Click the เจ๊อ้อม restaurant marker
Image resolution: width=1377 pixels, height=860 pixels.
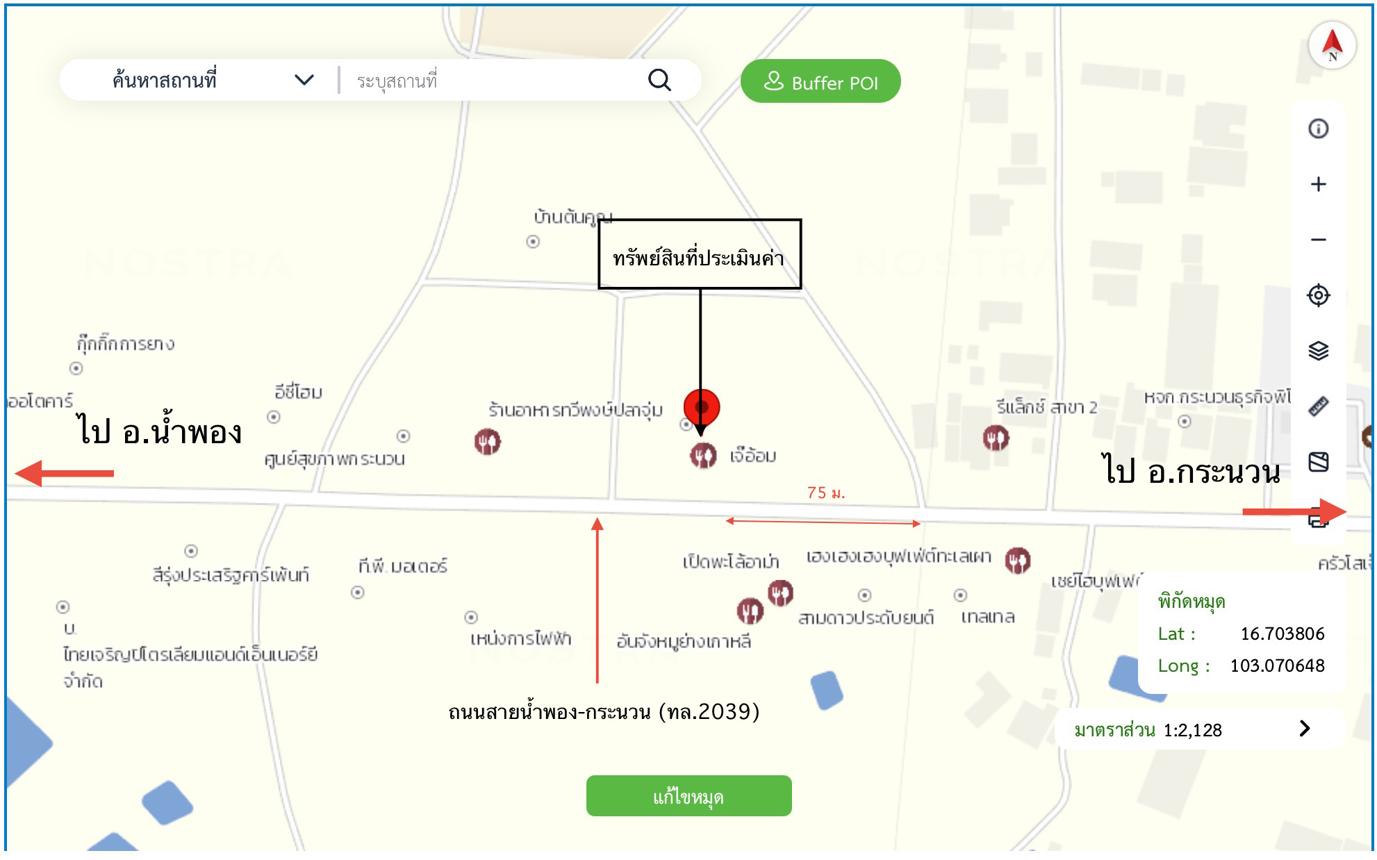703,456
